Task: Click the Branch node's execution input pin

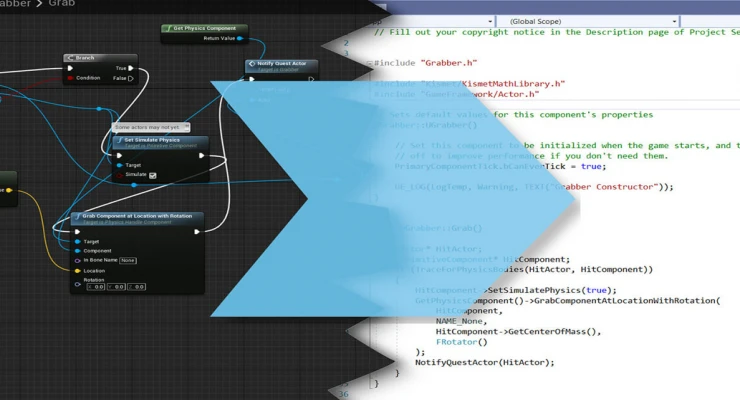Action: point(70,68)
